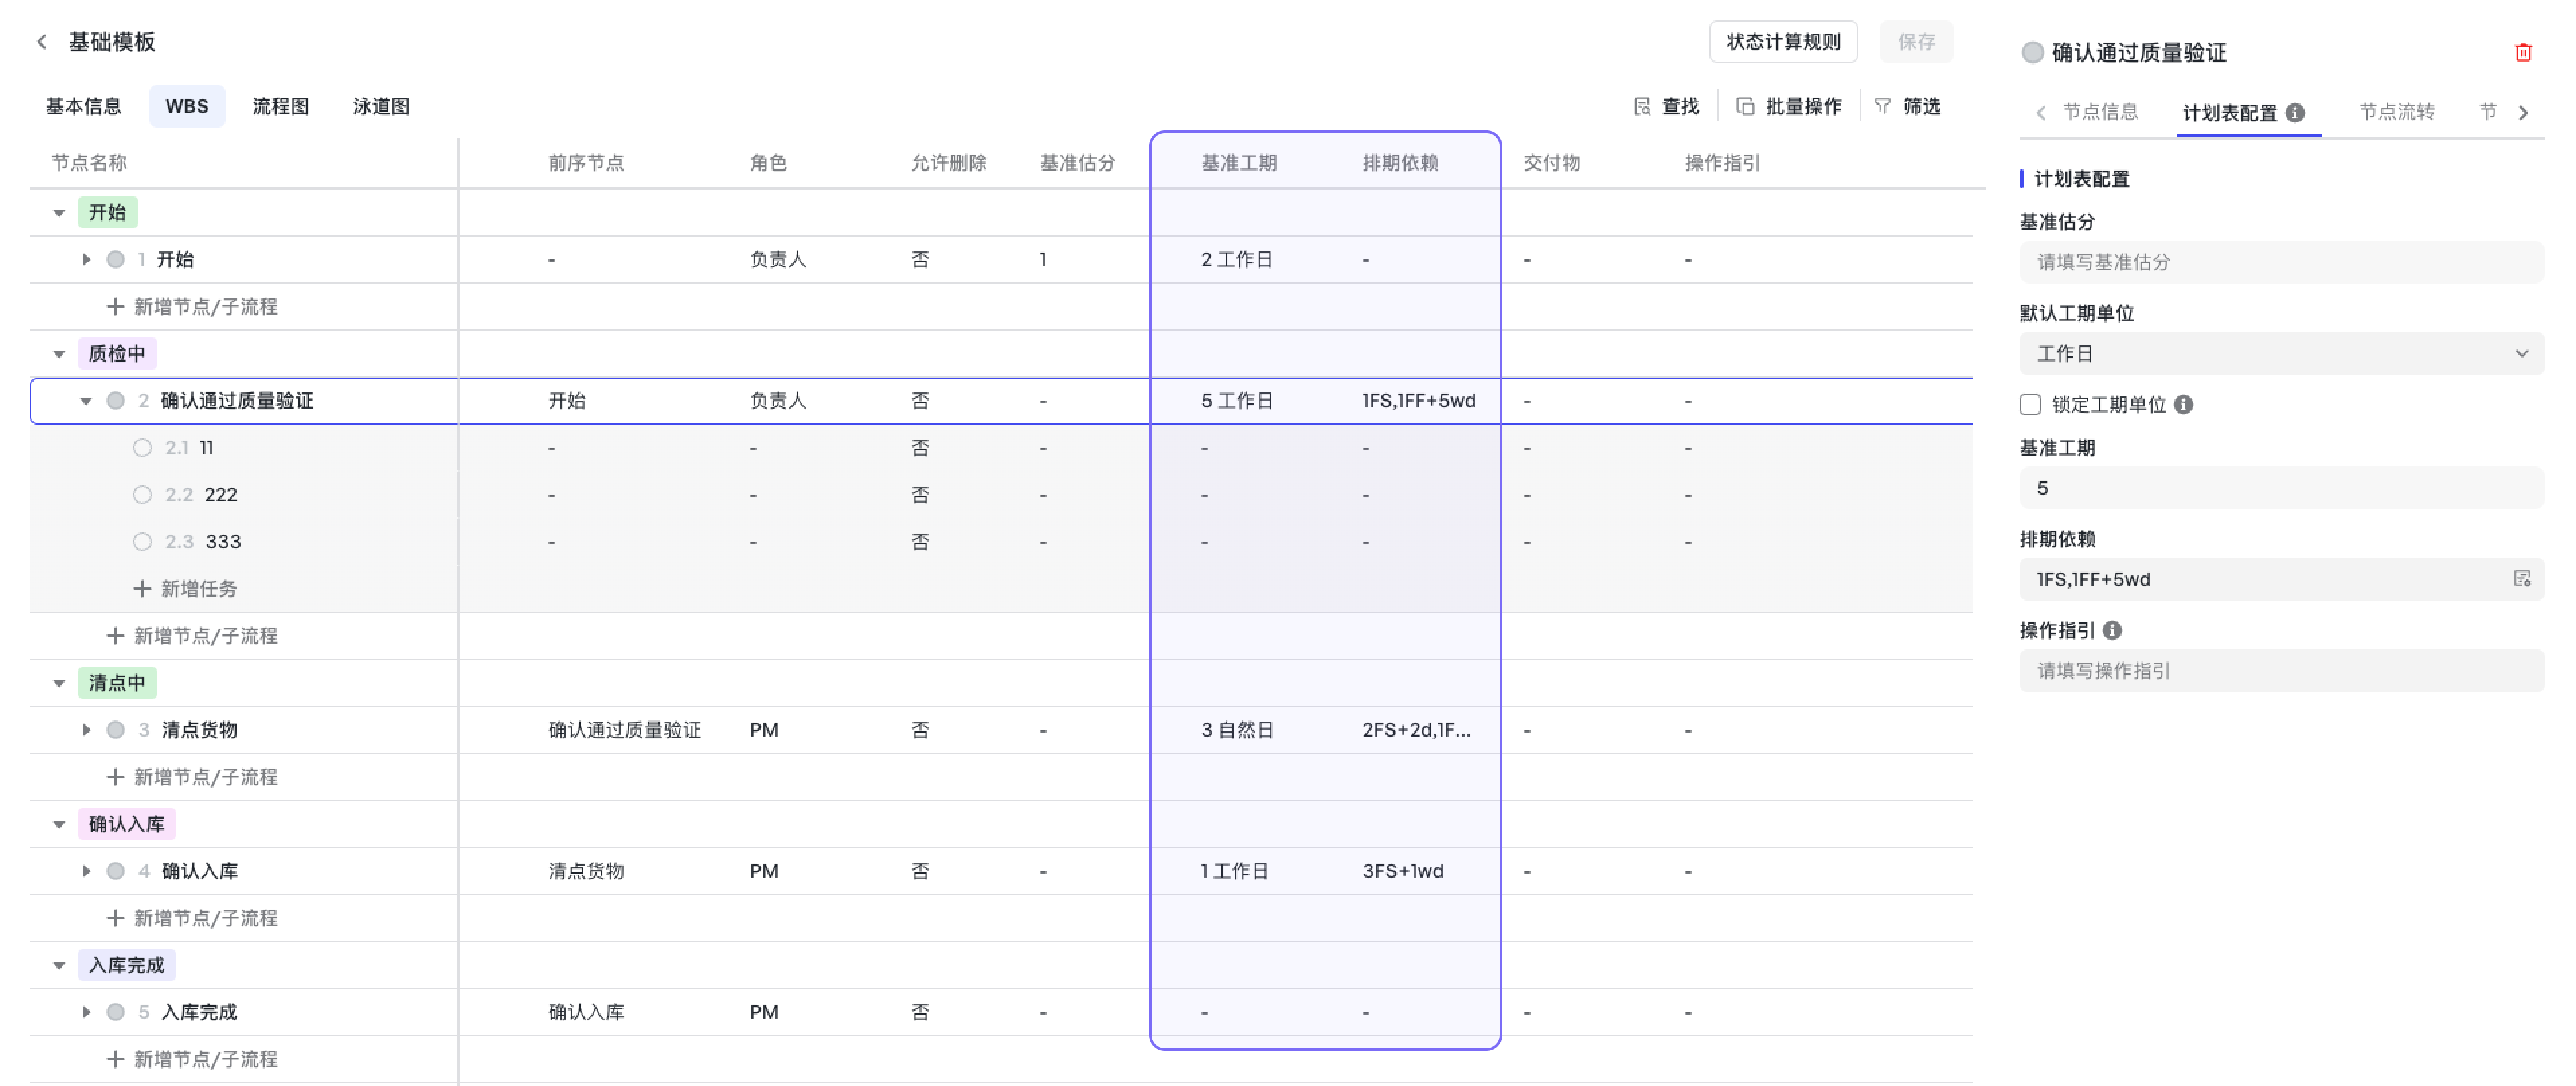Click status circle of 入库完成 node row

click(x=116, y=1012)
